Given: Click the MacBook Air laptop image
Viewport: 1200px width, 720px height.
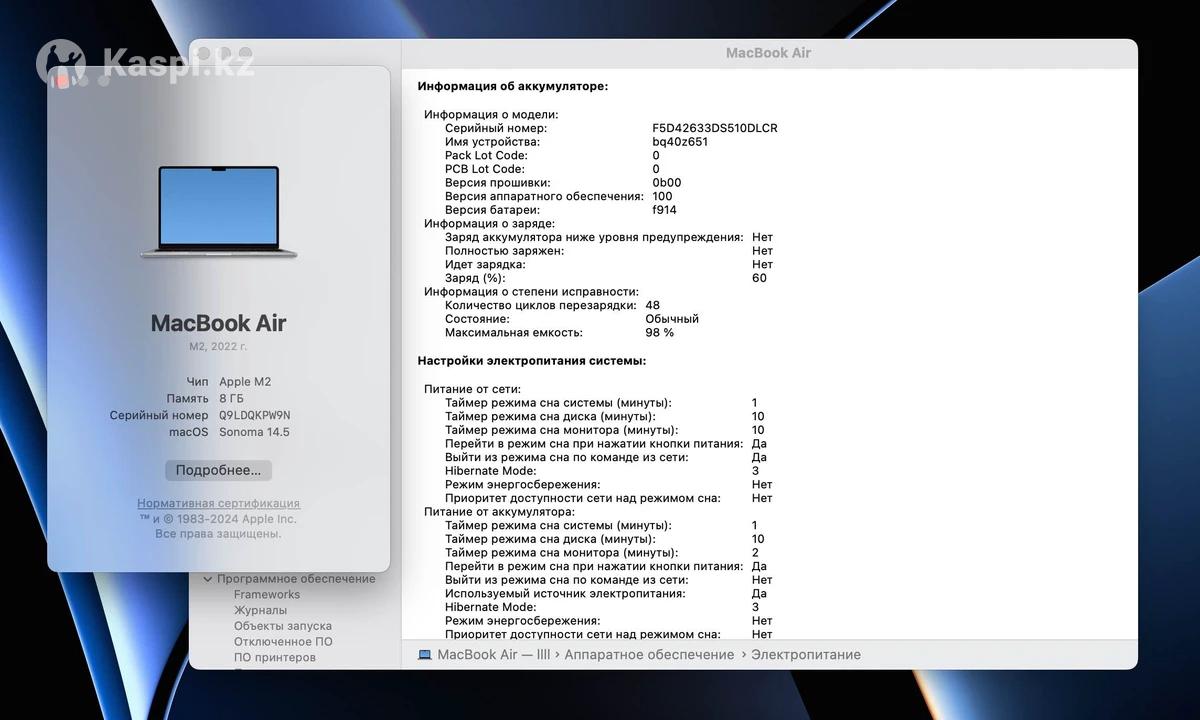Looking at the screenshot, I should click(x=218, y=212).
